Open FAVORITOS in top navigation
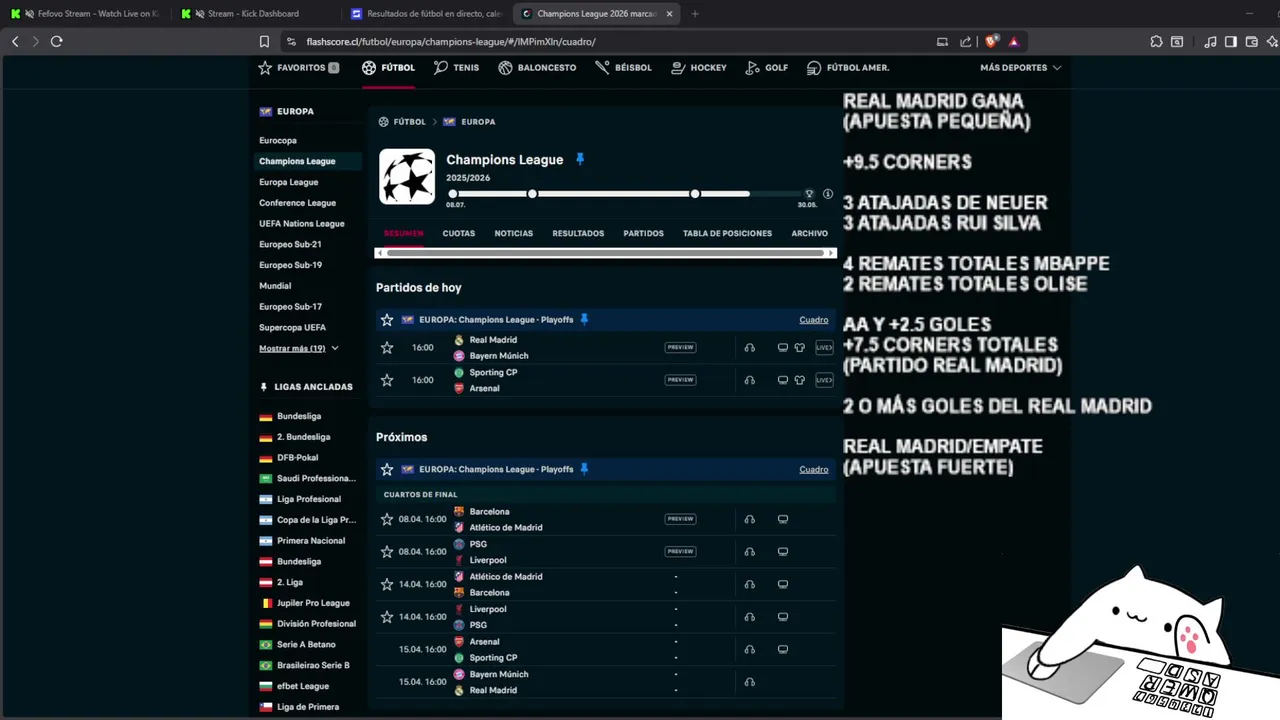The image size is (1280, 720). pos(298,68)
